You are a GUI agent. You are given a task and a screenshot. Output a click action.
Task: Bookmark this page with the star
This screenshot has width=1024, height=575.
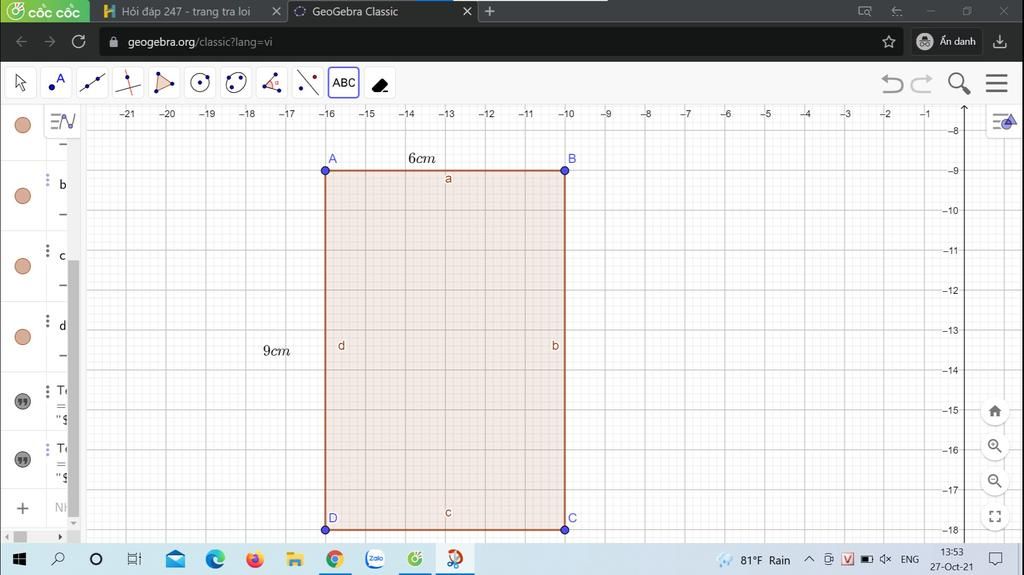pos(889,42)
